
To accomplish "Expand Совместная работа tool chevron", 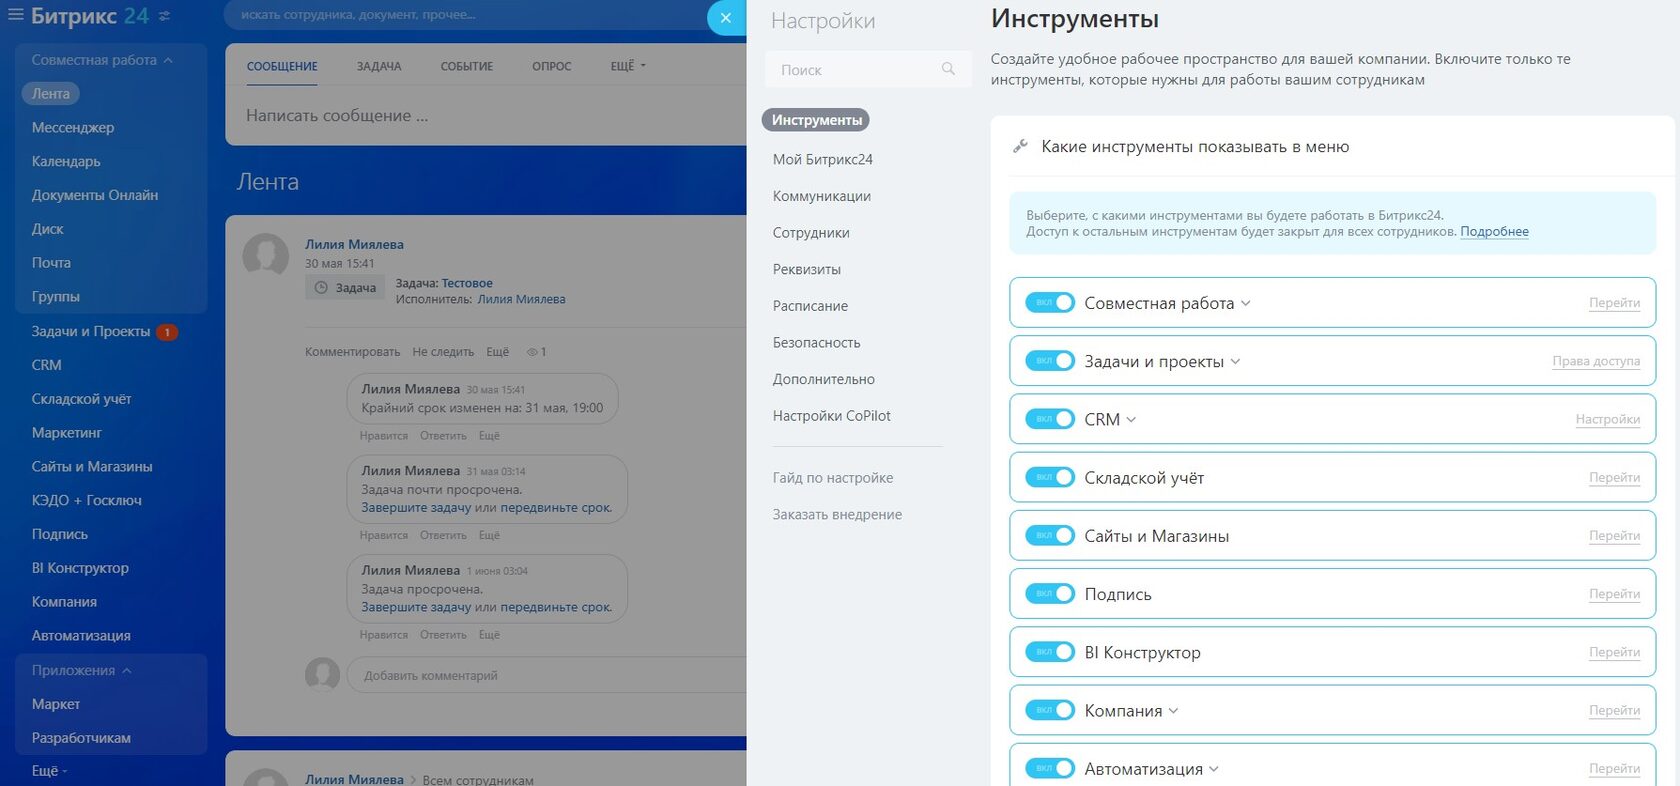I will 1246,303.
